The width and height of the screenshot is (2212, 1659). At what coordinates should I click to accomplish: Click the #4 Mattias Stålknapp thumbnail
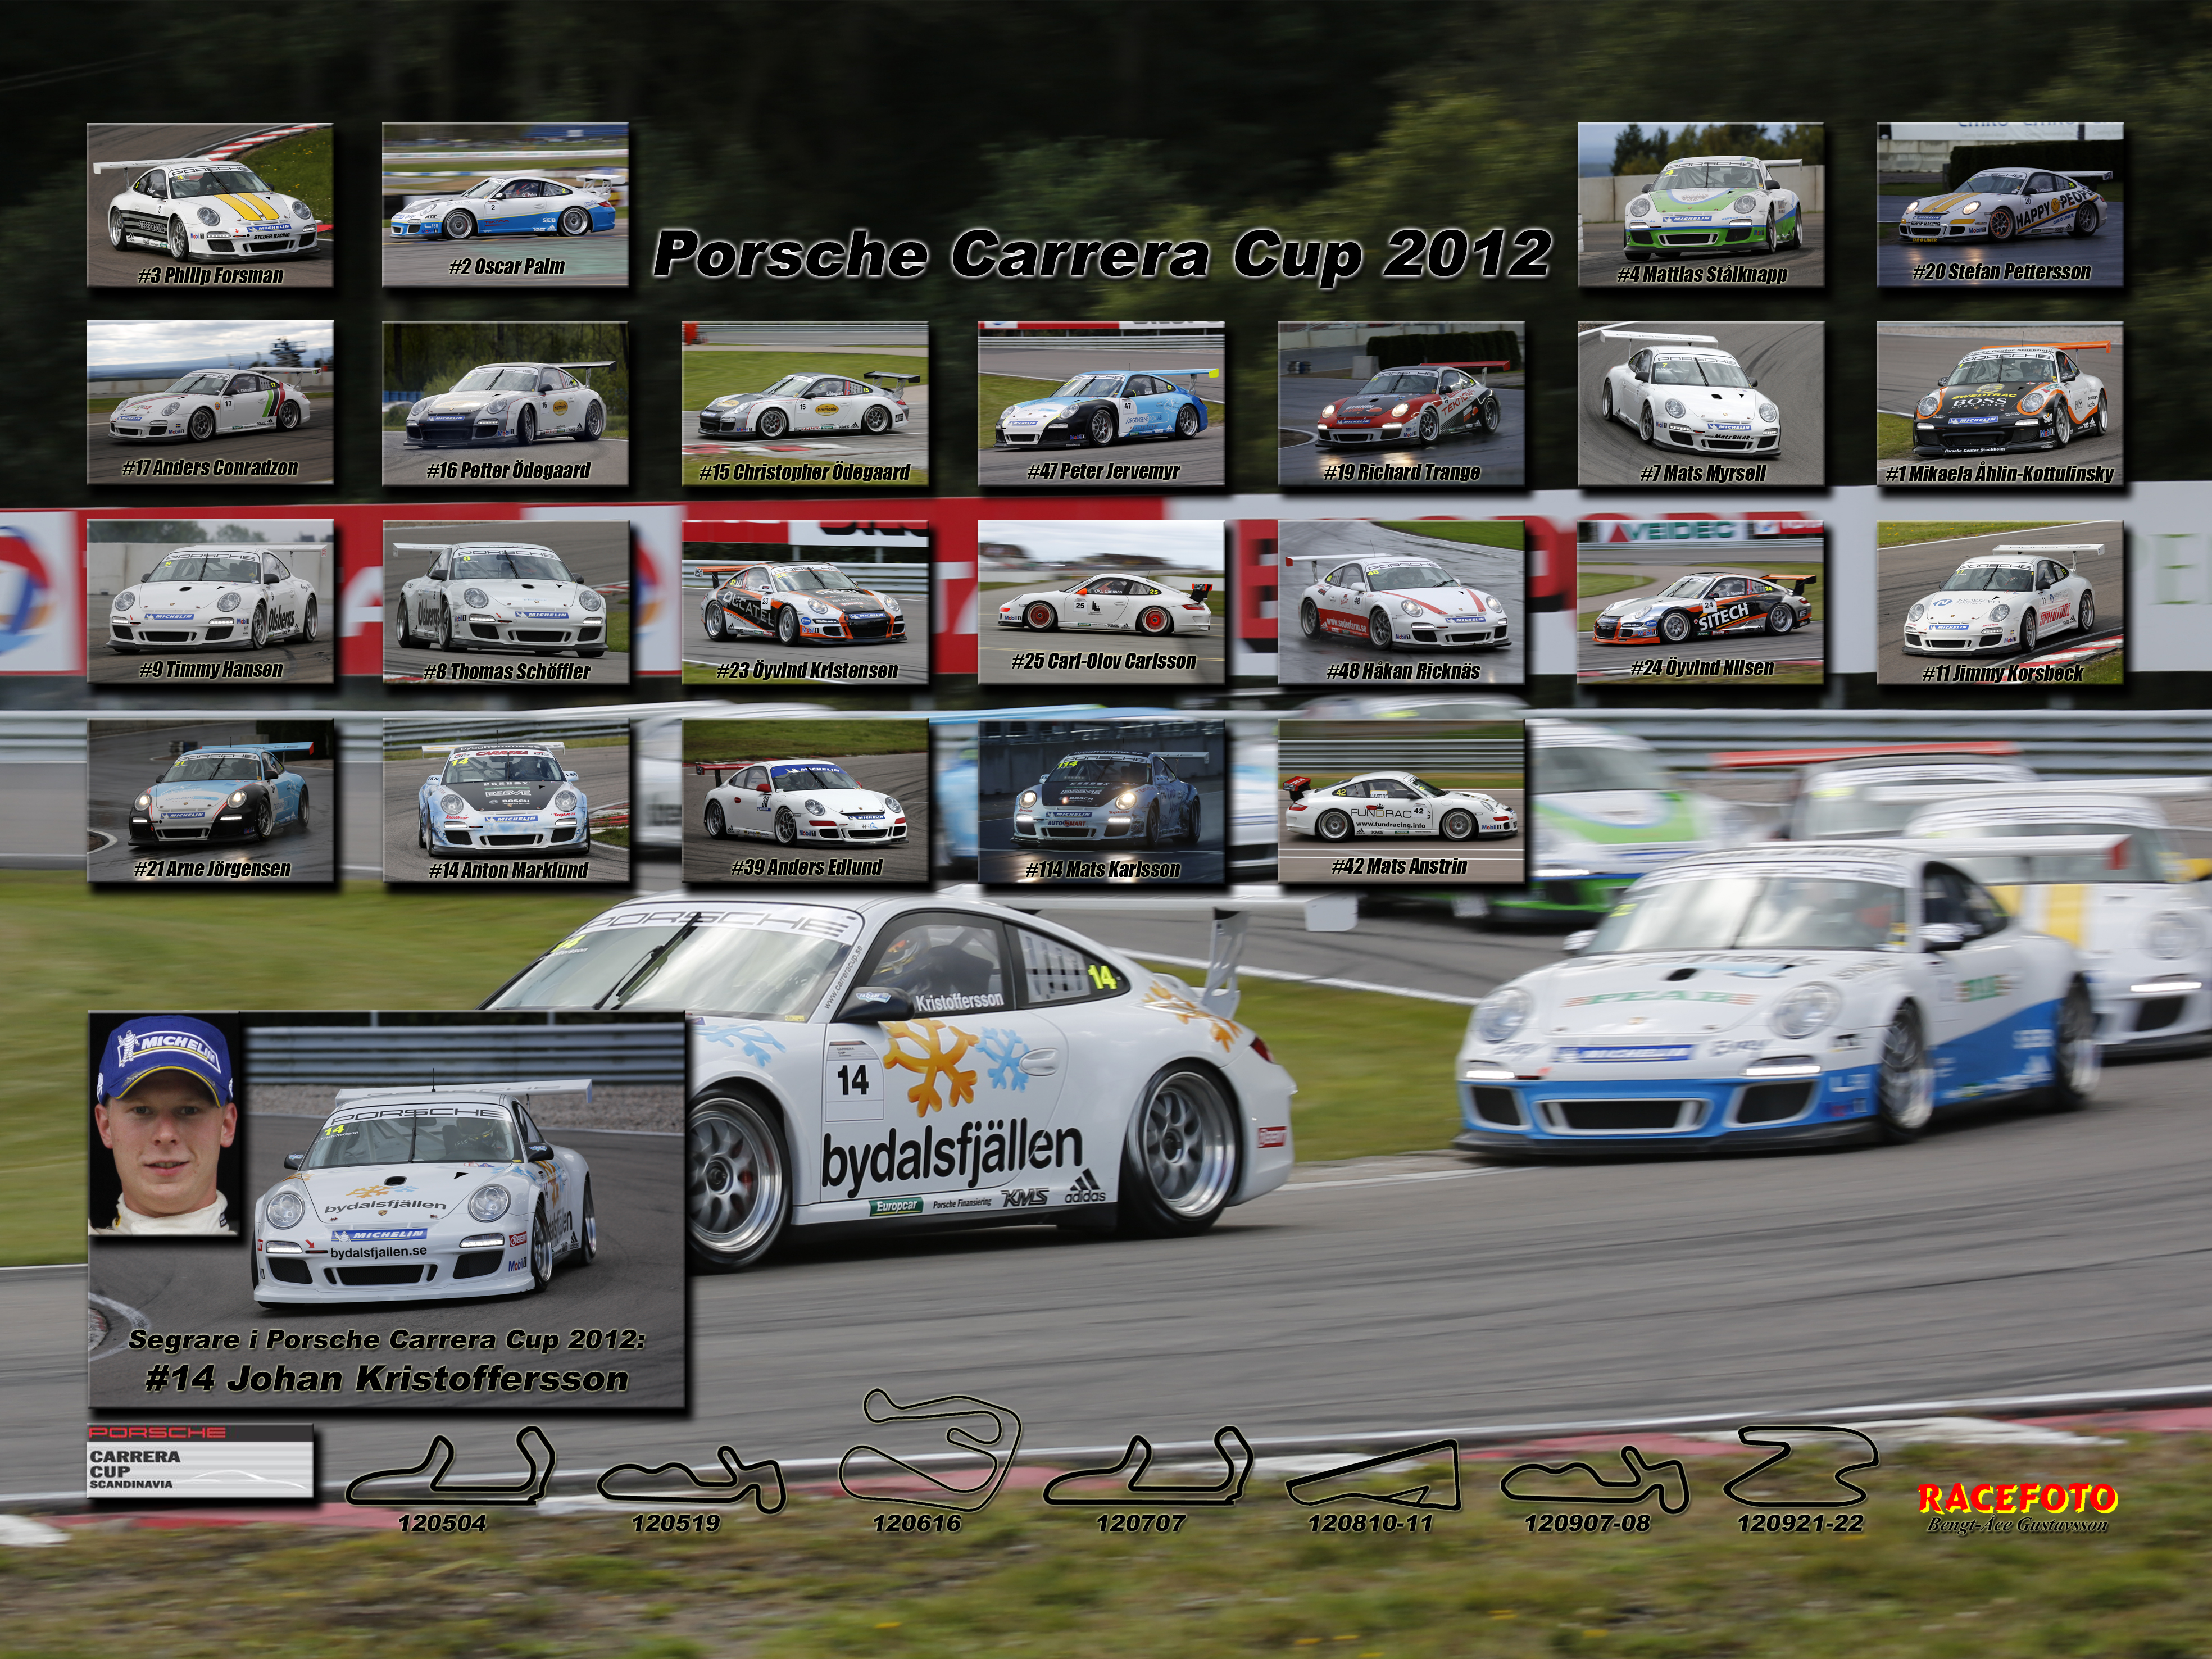point(1701,205)
